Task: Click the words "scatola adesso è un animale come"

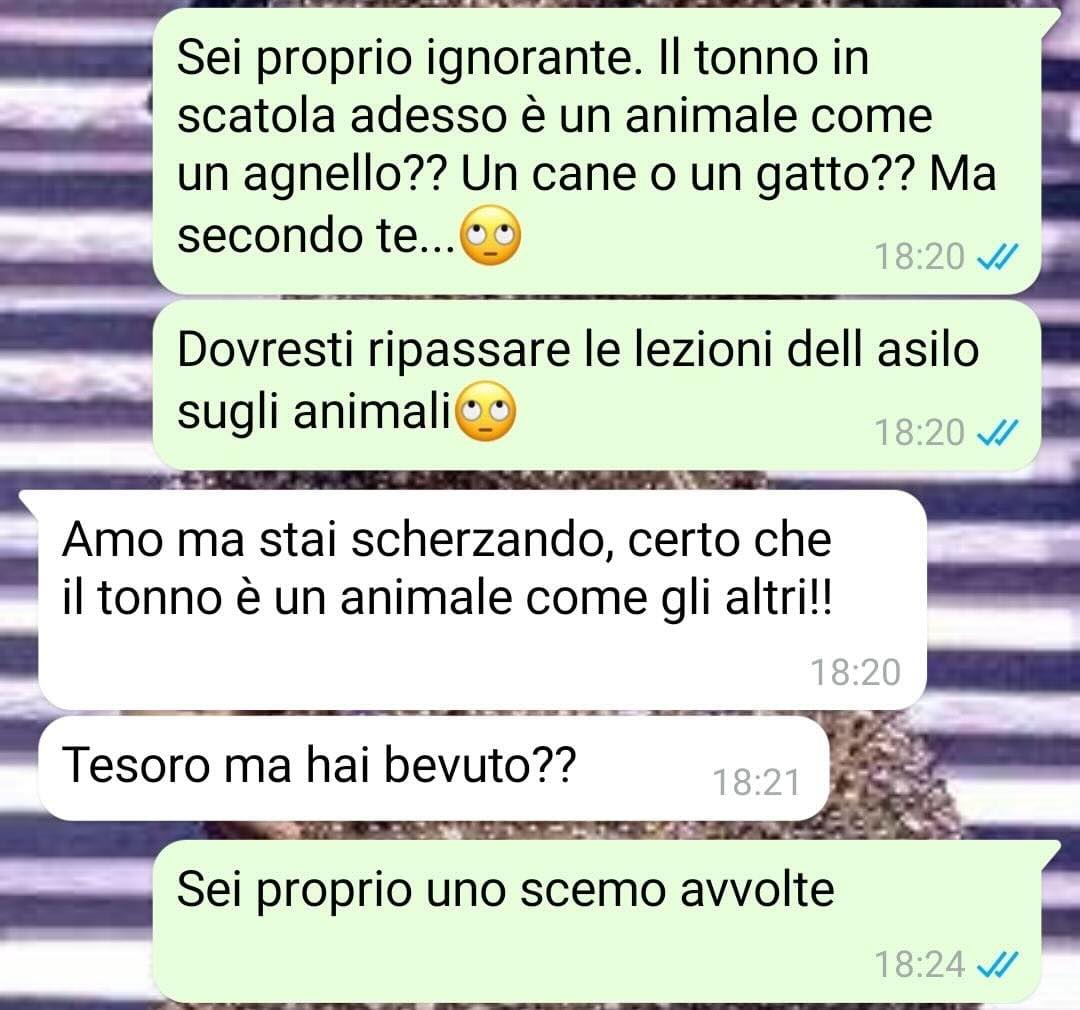Action: point(555,116)
